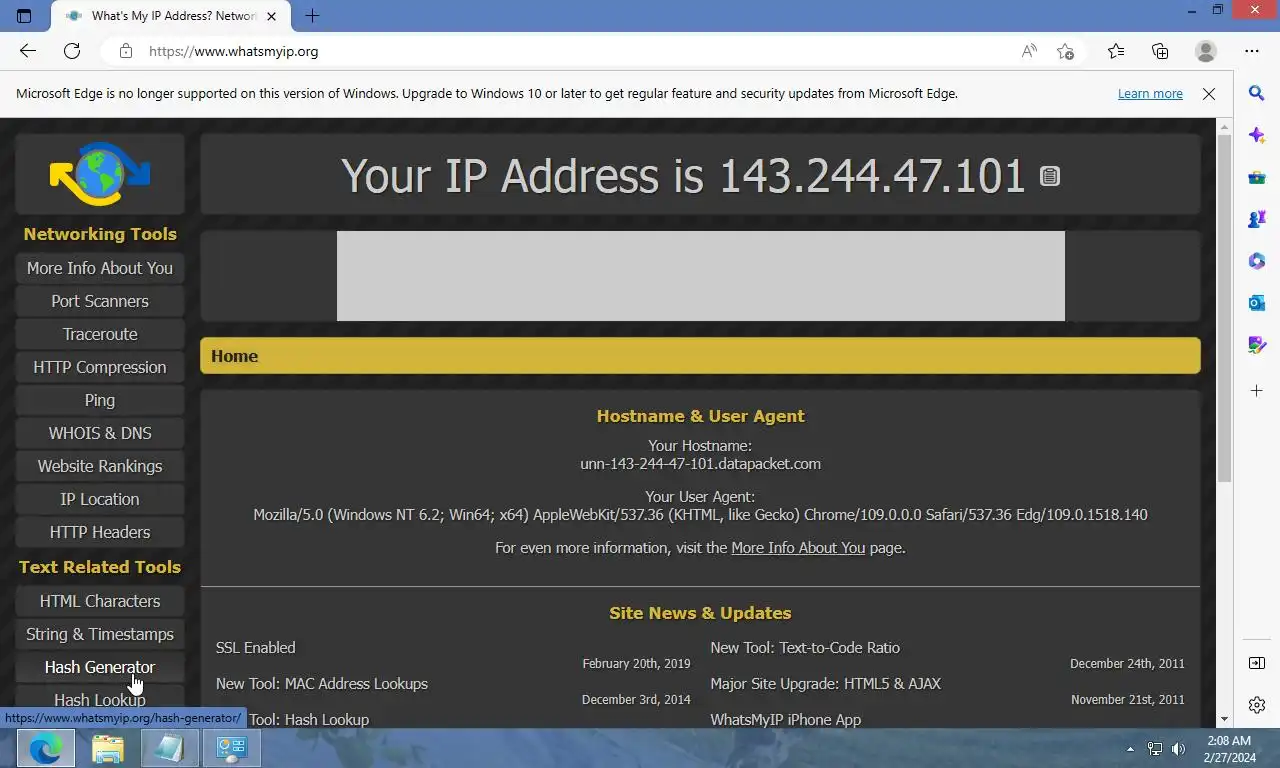Close the What's My IP Address tab
This screenshot has width=1280, height=768.
click(x=272, y=16)
